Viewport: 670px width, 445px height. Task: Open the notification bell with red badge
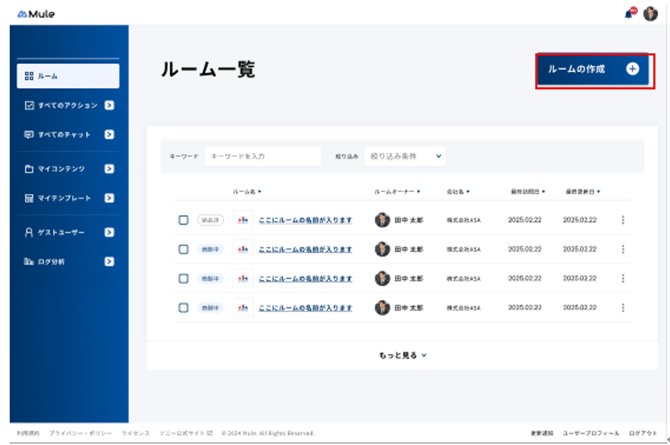pos(630,13)
